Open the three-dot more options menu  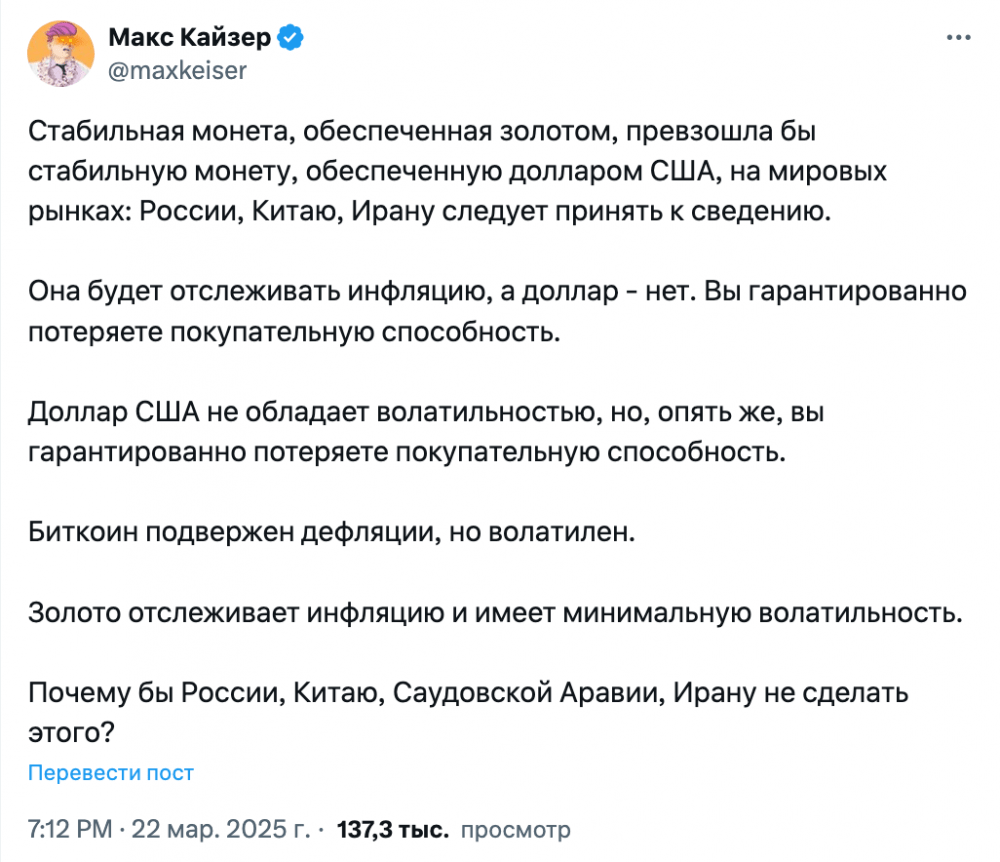coord(958,38)
